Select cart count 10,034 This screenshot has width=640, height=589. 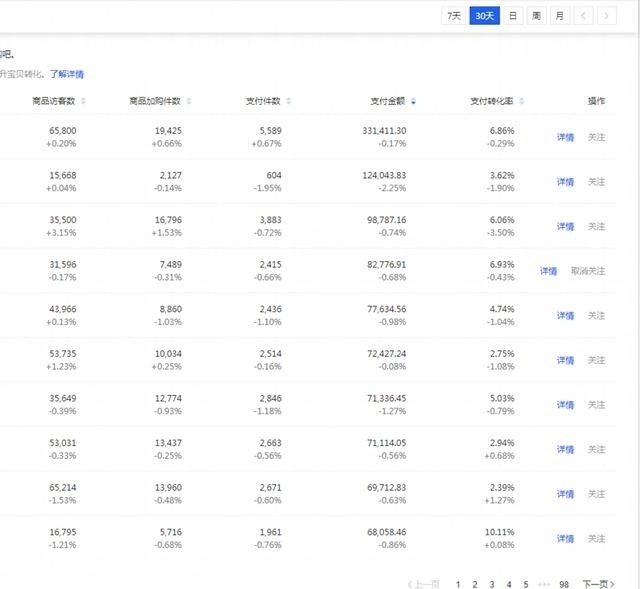(168, 354)
